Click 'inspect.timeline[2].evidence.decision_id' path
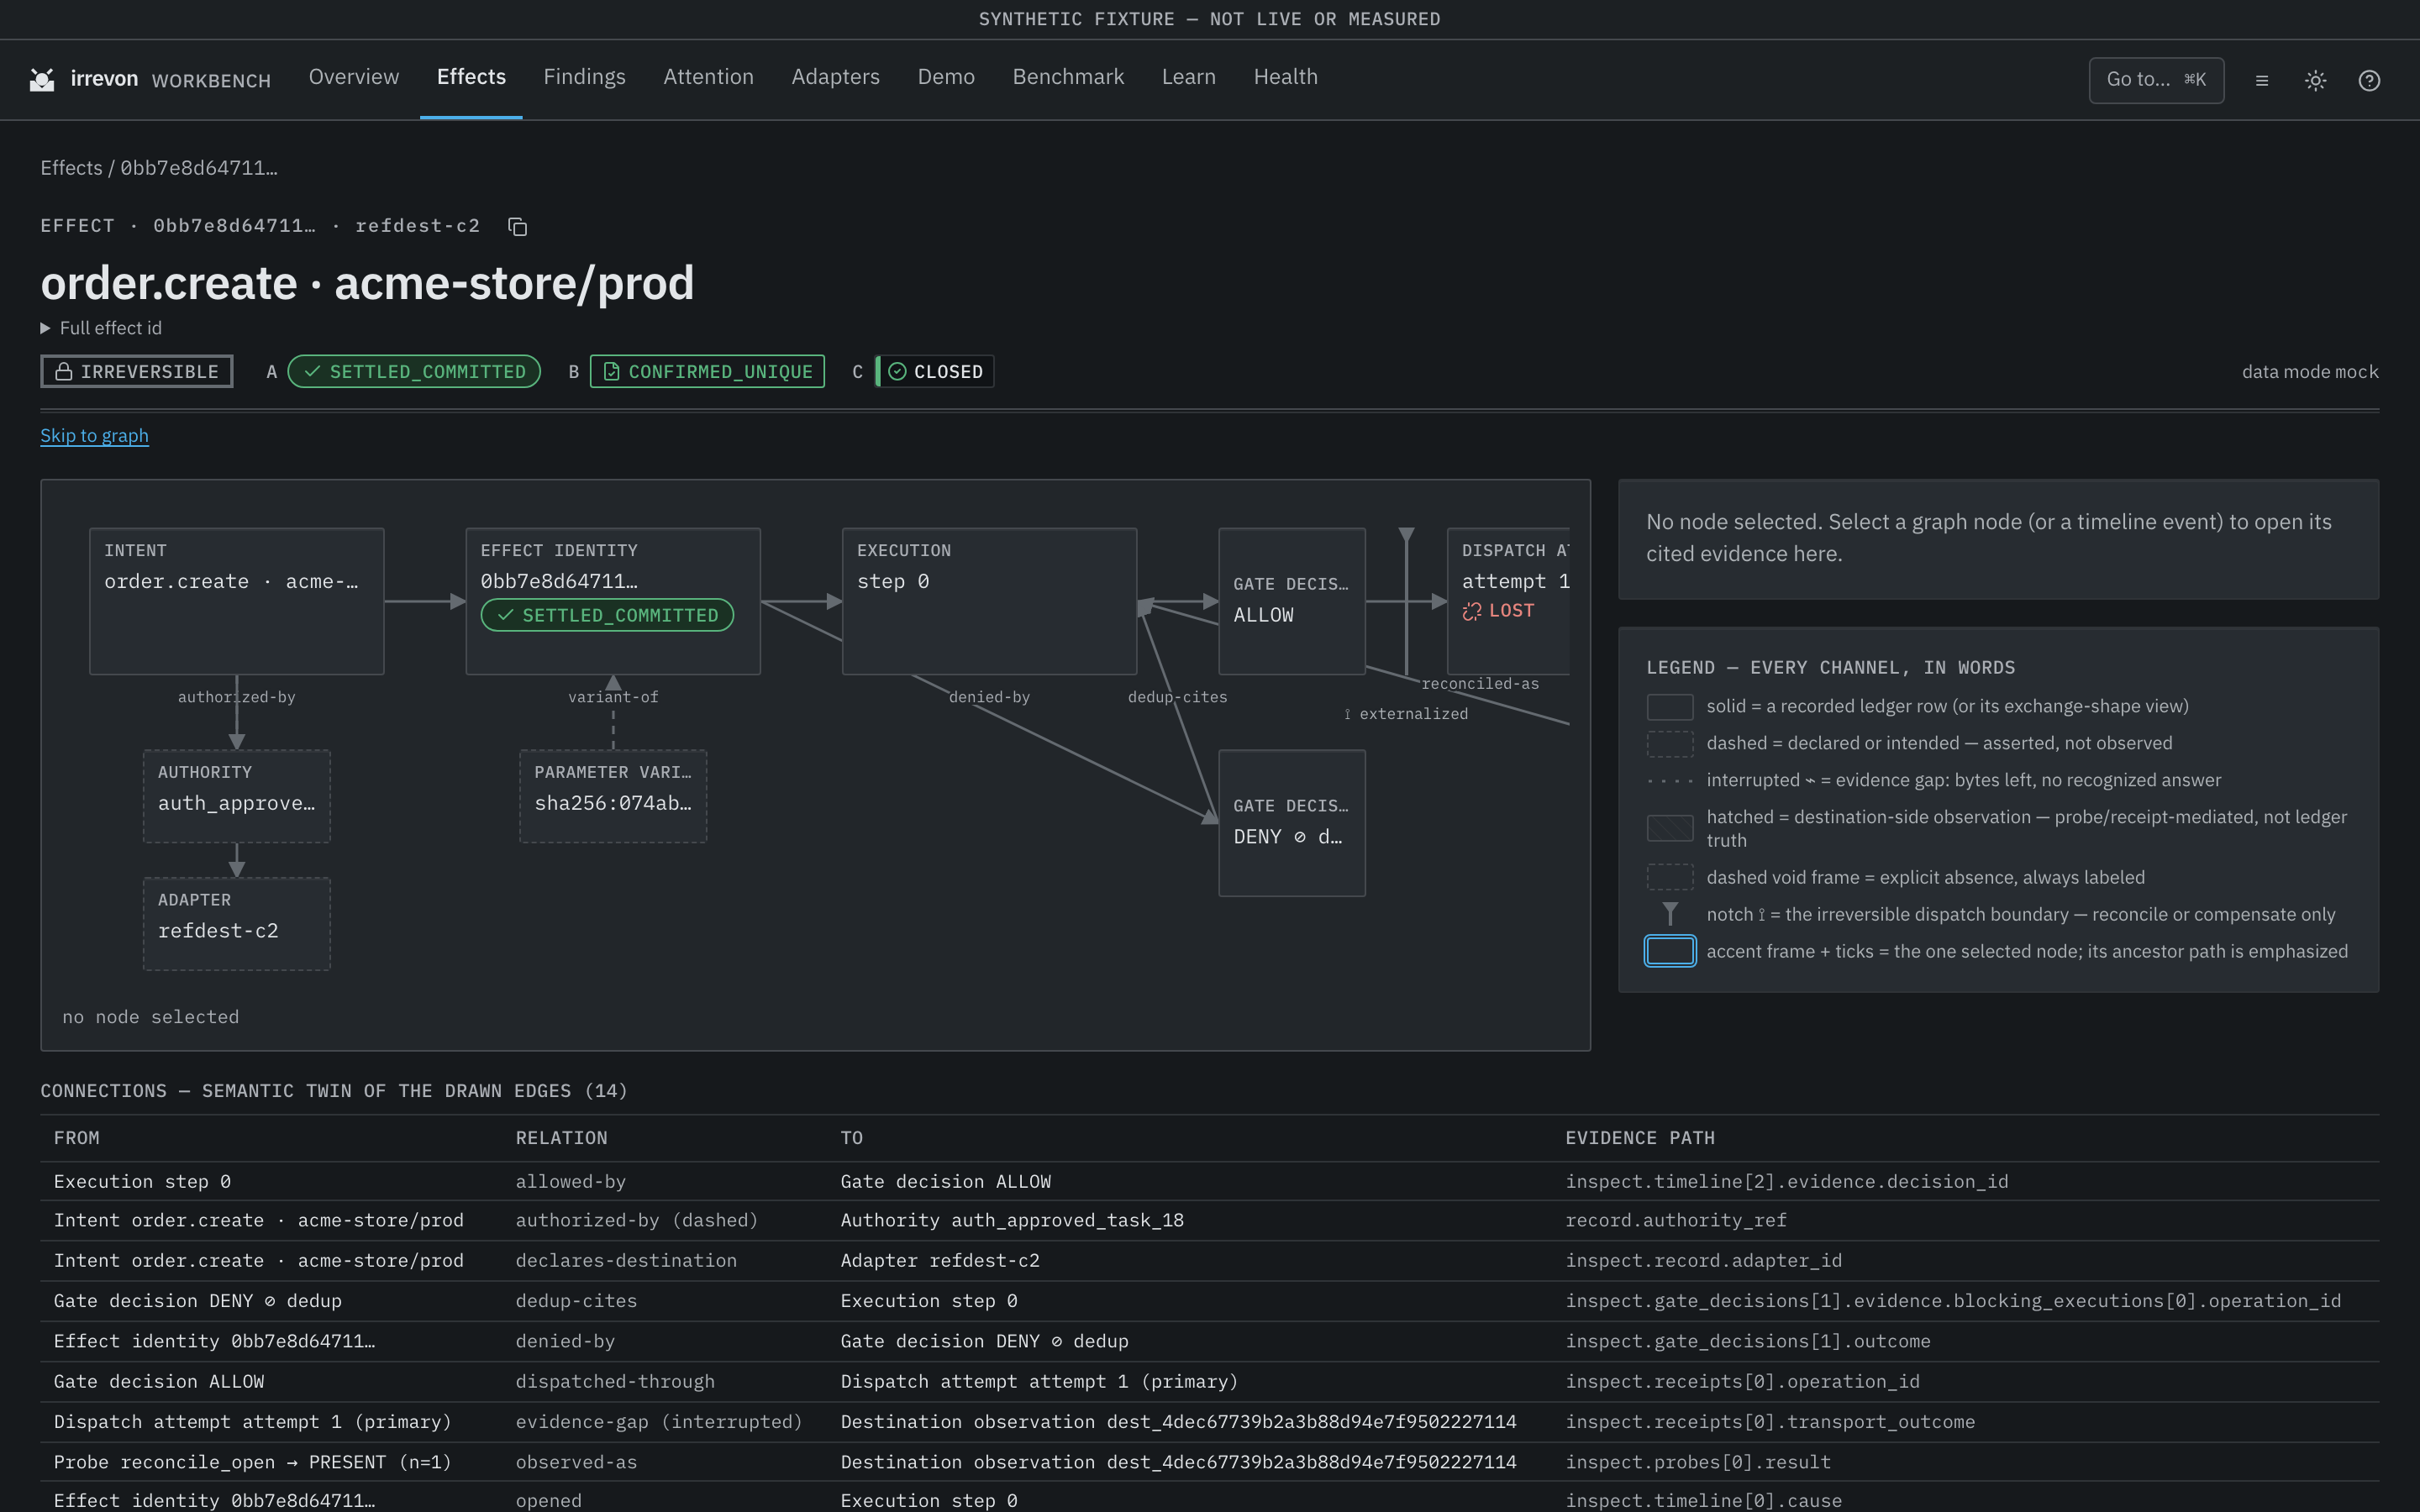Image resolution: width=2420 pixels, height=1512 pixels. (1787, 1182)
